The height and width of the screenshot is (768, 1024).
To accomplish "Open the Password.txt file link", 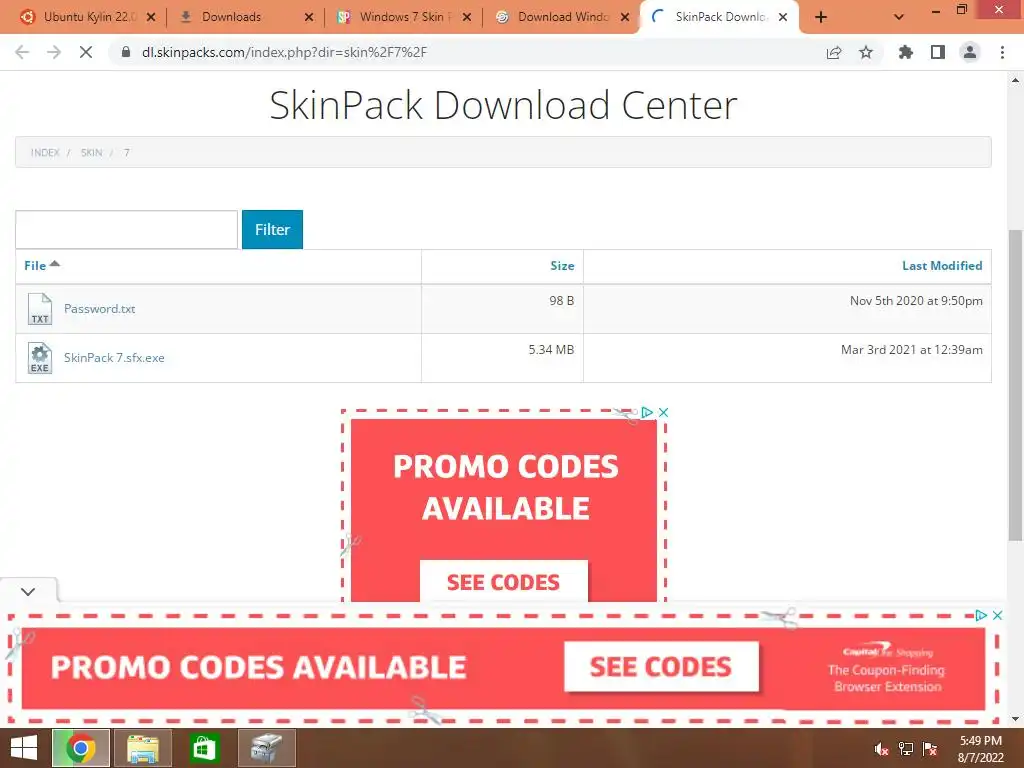I will coord(99,309).
